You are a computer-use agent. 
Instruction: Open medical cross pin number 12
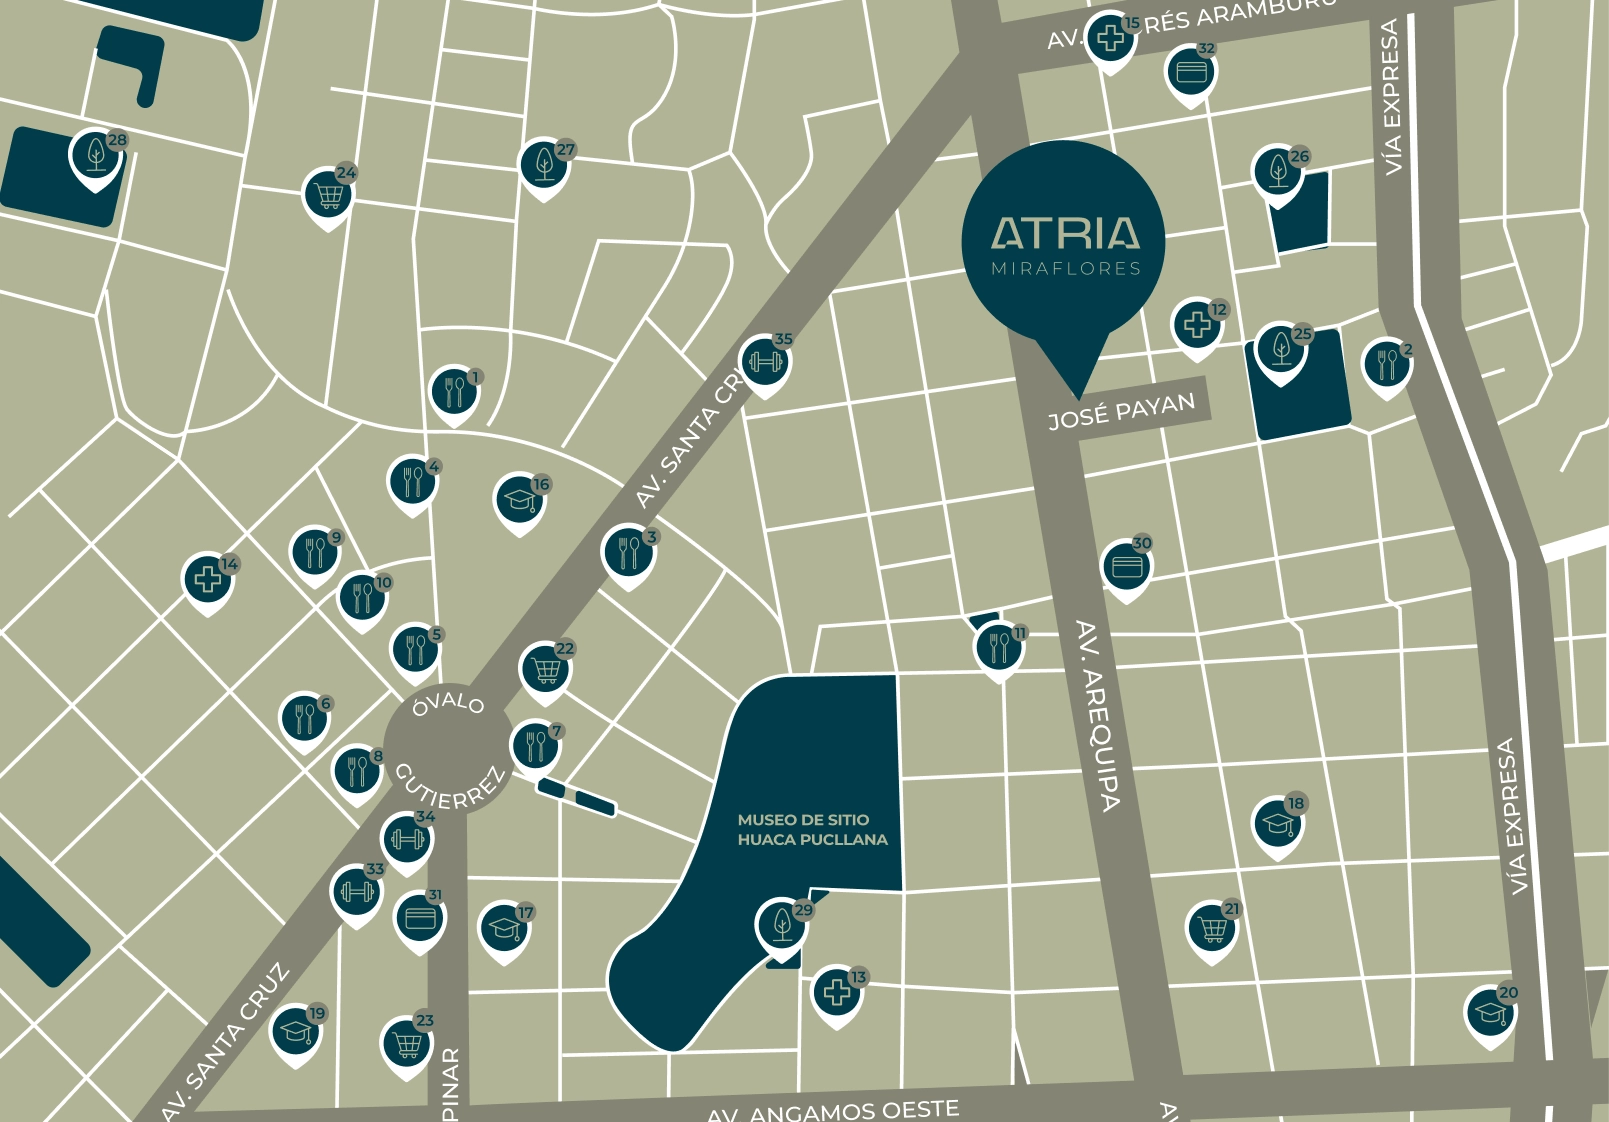pyautogui.click(x=1198, y=326)
